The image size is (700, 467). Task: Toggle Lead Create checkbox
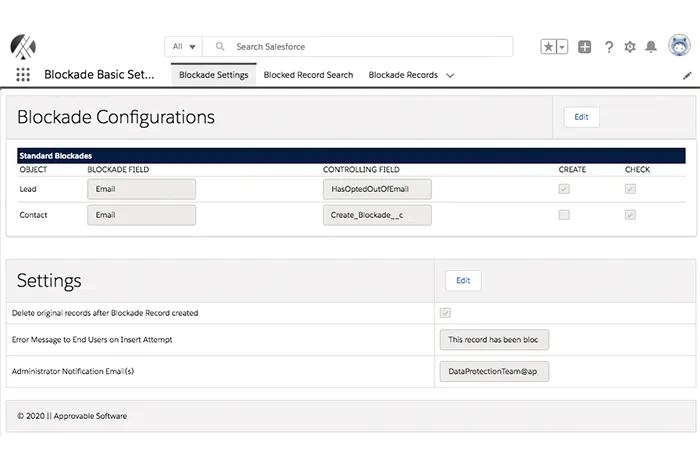(564, 189)
